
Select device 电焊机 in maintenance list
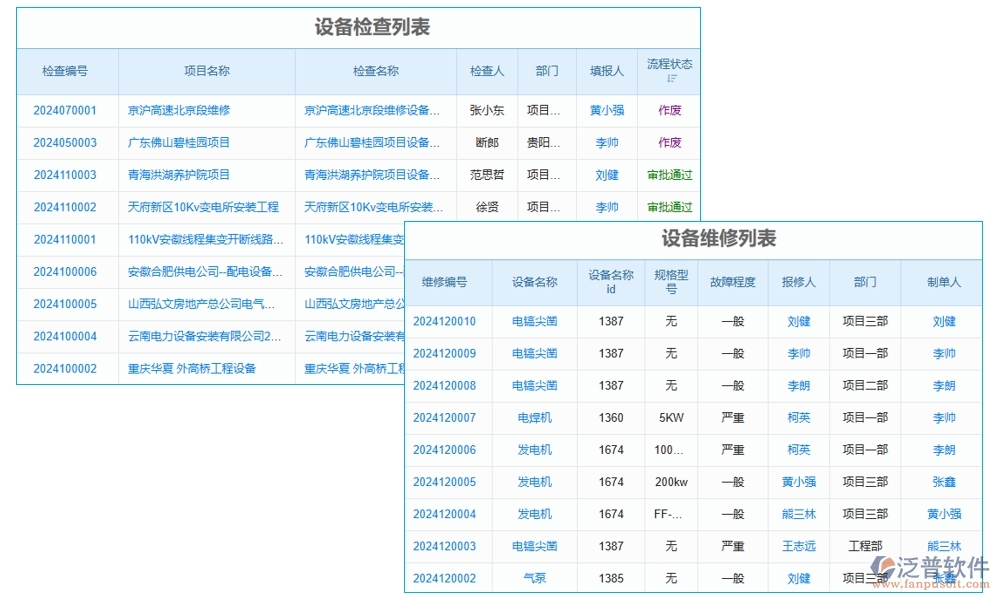533,418
